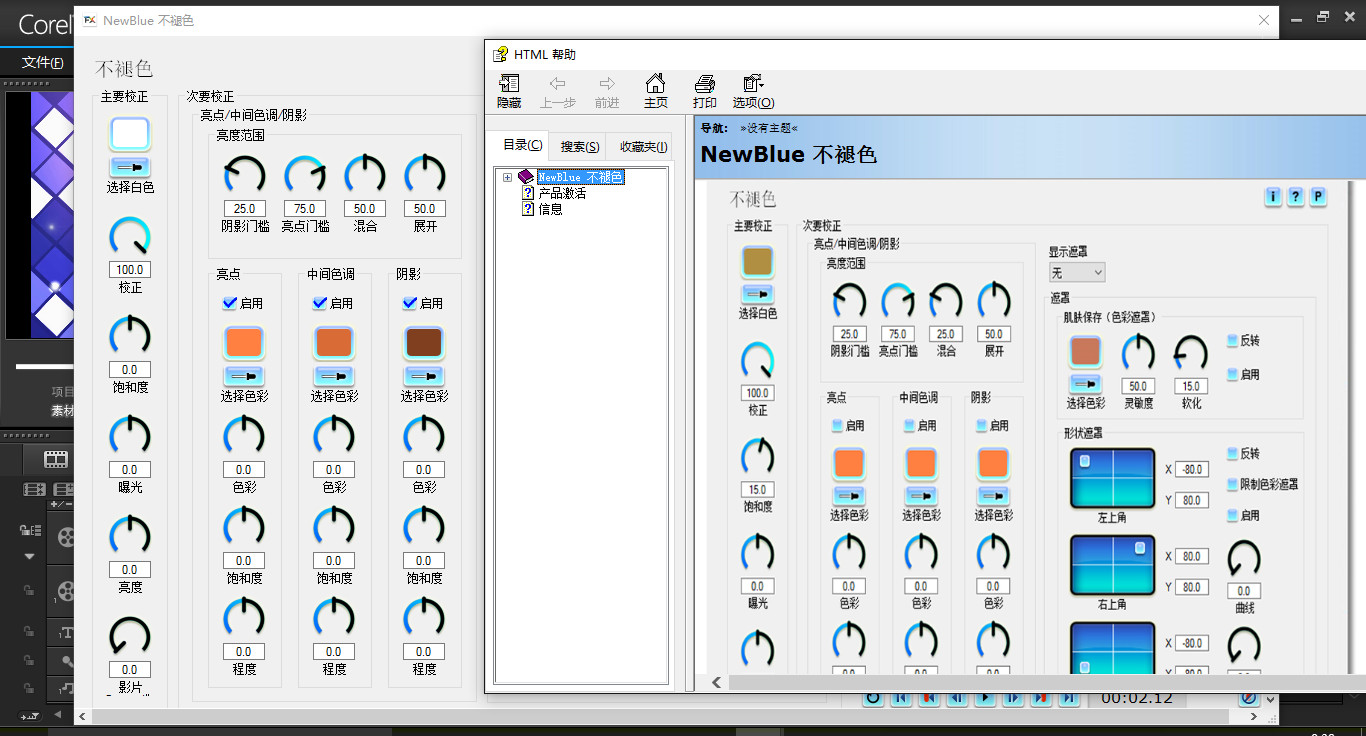Viewport: 1366px width, 736px height.
Task: Click the Home (主页) icon in HTML Help
Action: point(655,91)
